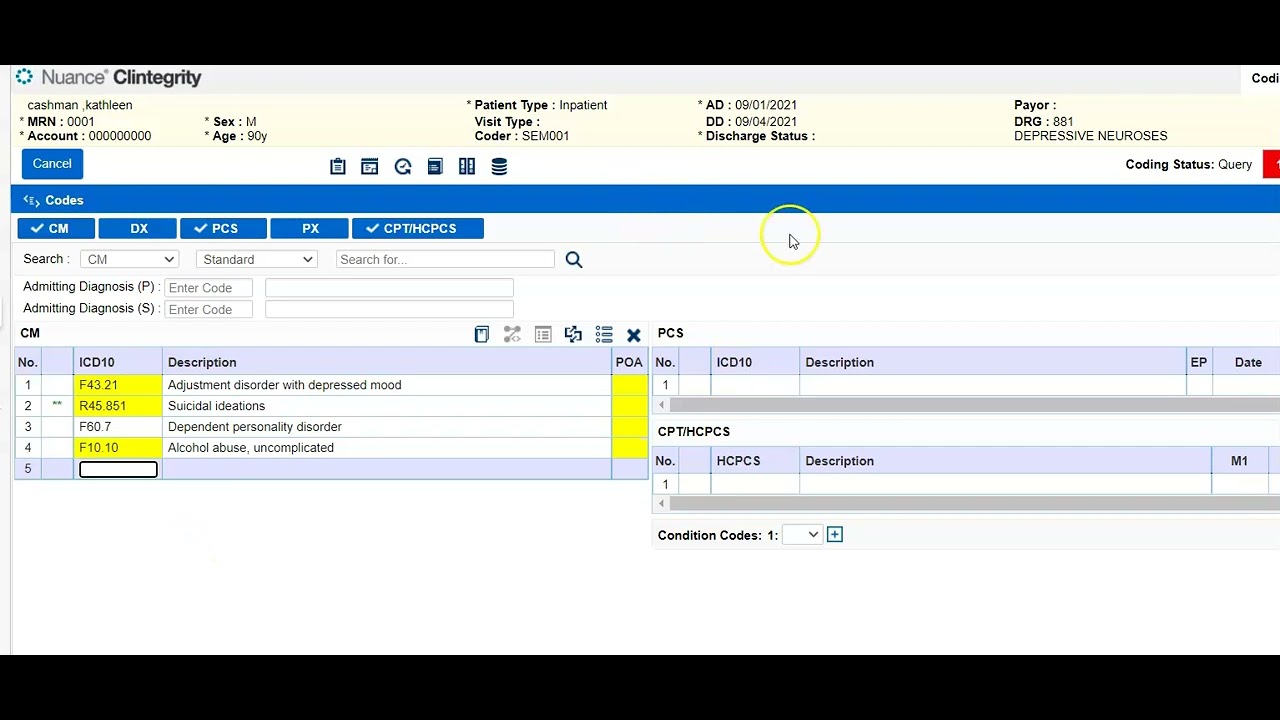Click the HCPCS column header
Screen dimensions: 1280x720
(x=755, y=461)
